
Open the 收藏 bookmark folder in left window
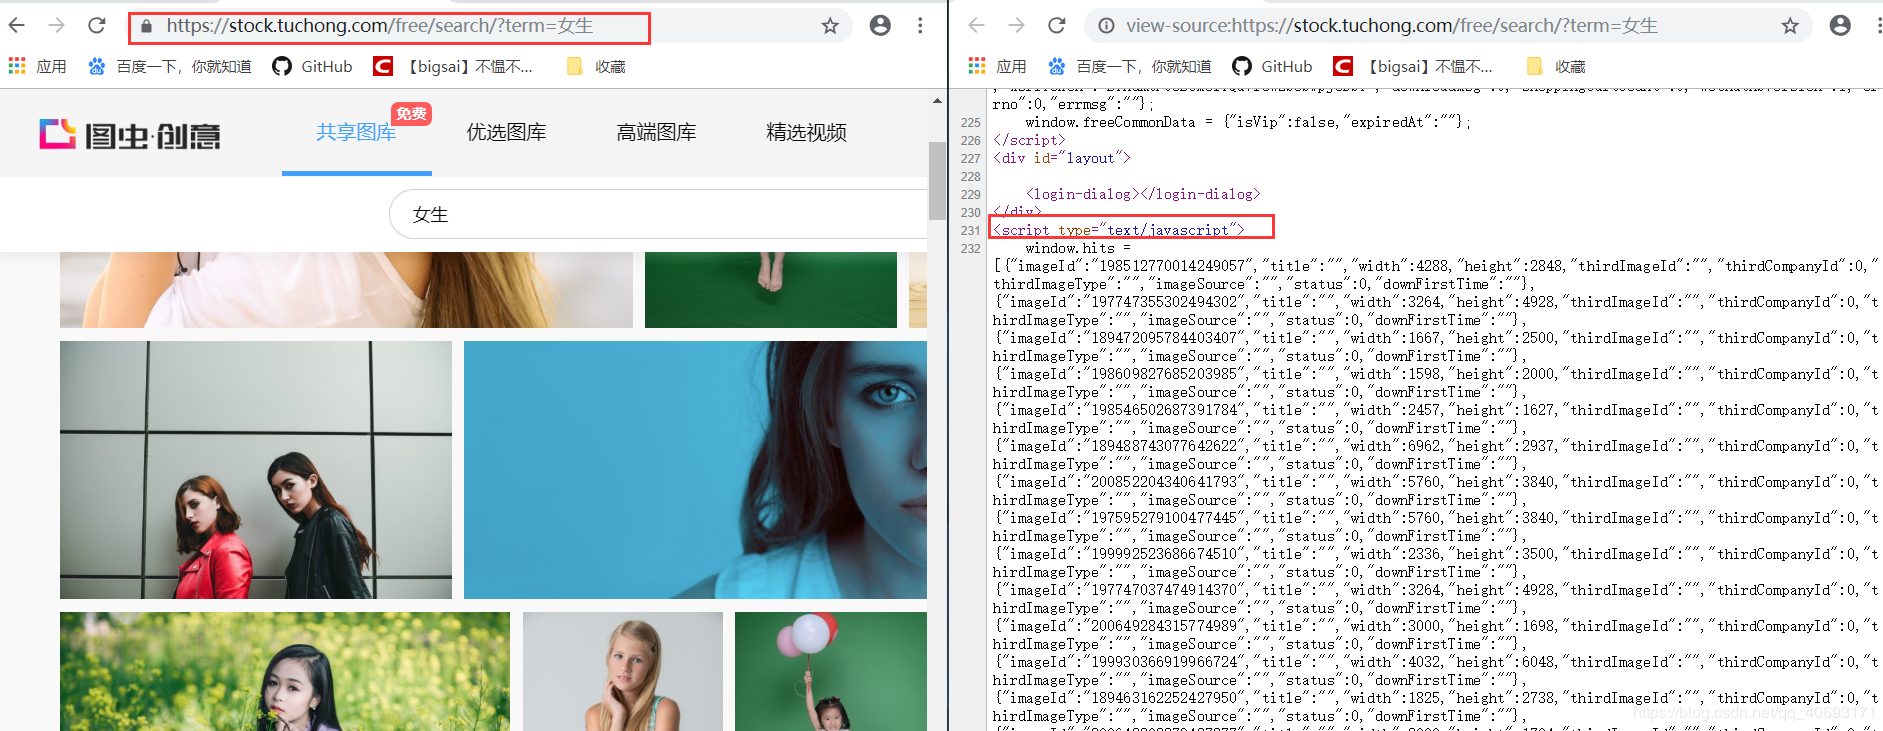coord(596,66)
